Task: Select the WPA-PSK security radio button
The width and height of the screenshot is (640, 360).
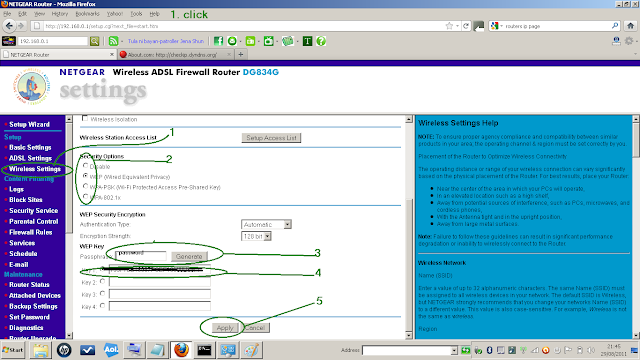Action: click(x=85, y=186)
